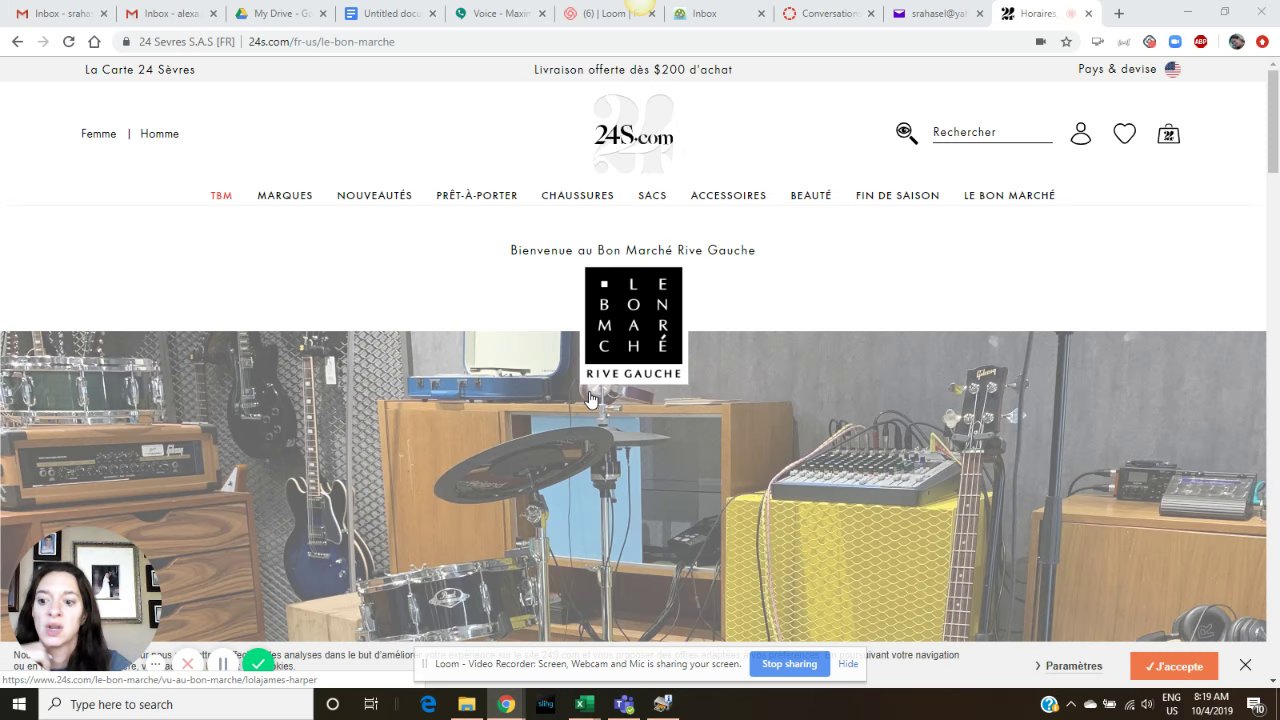Image resolution: width=1280 pixels, height=720 pixels.
Task: Open a new browser tab
Action: [1119, 14]
